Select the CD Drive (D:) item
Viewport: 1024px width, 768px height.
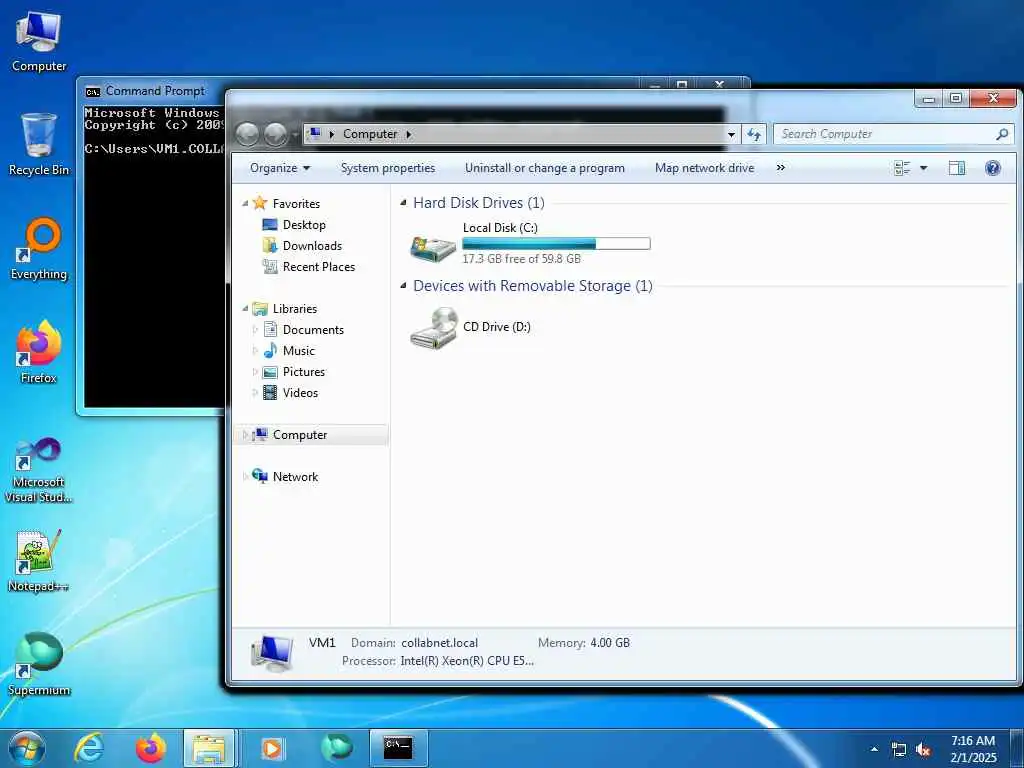[471, 327]
